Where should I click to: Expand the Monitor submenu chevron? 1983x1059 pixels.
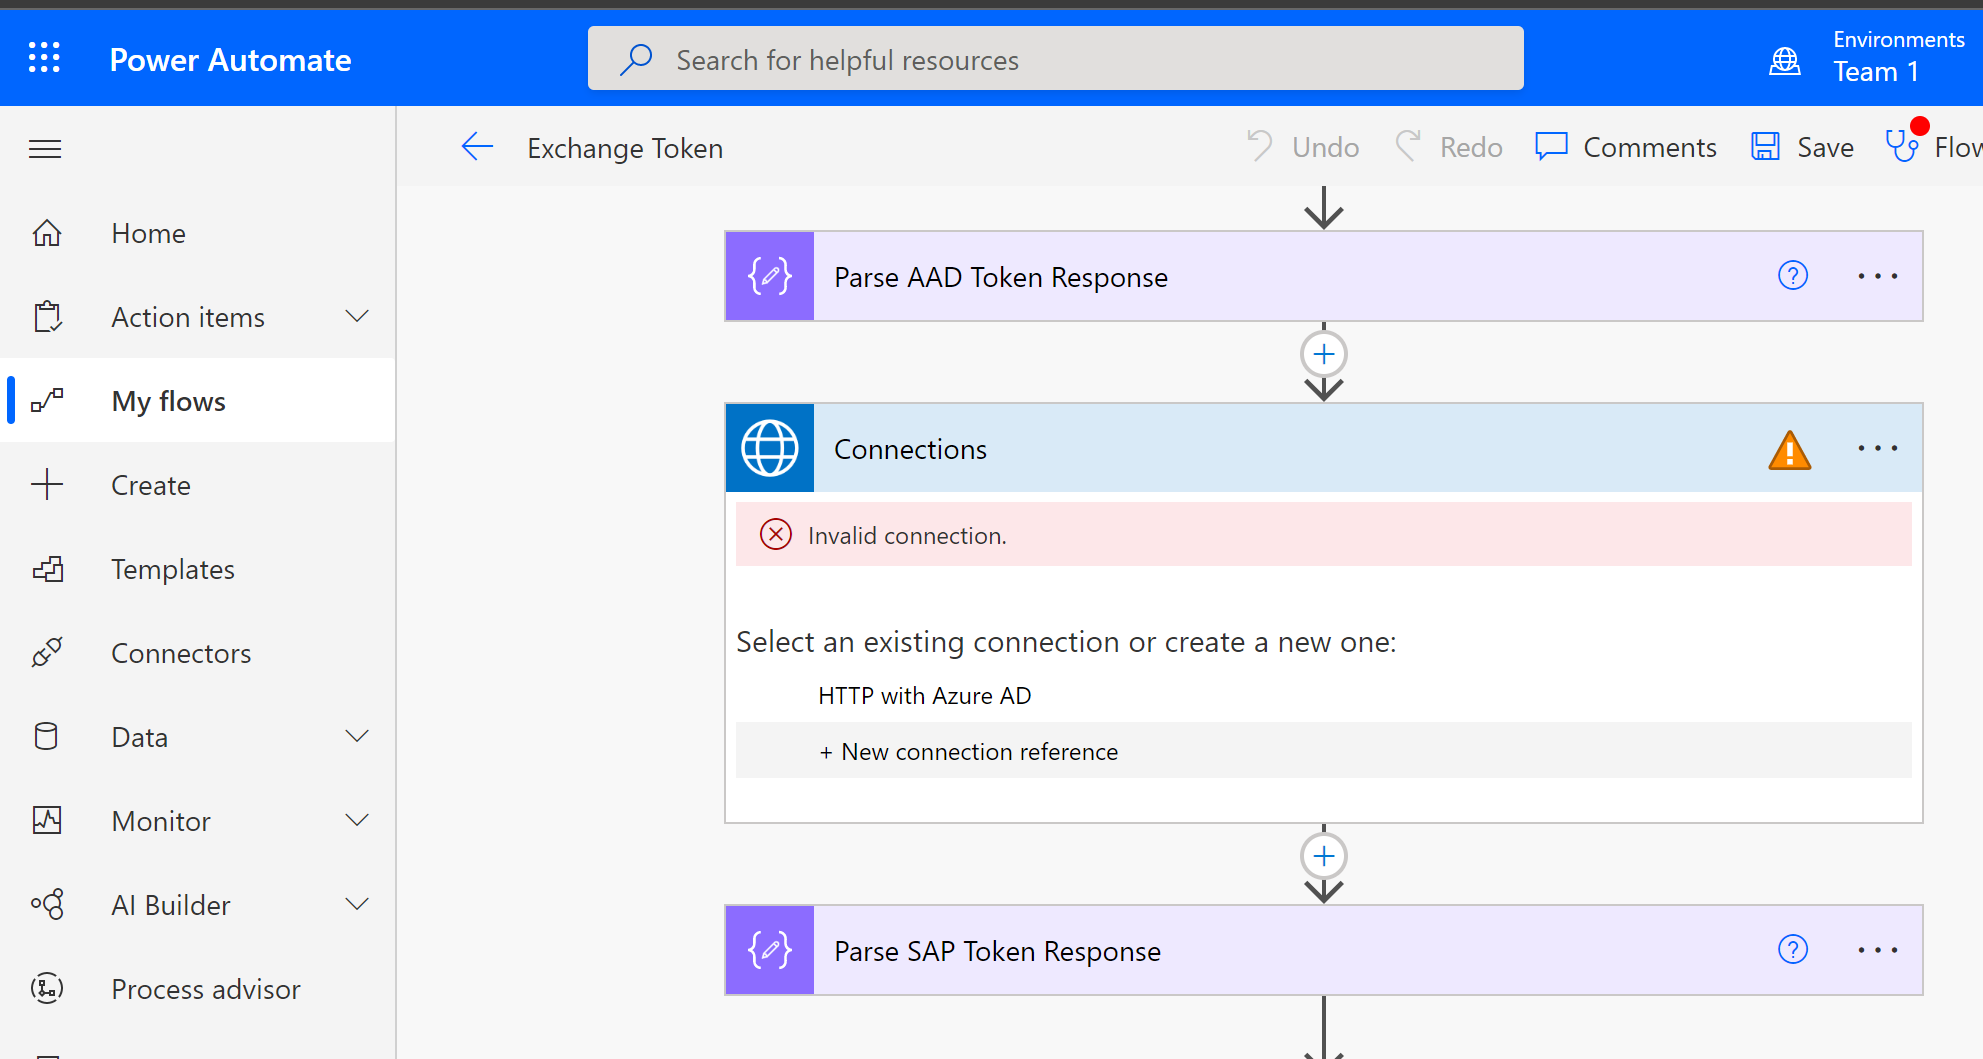click(x=357, y=820)
